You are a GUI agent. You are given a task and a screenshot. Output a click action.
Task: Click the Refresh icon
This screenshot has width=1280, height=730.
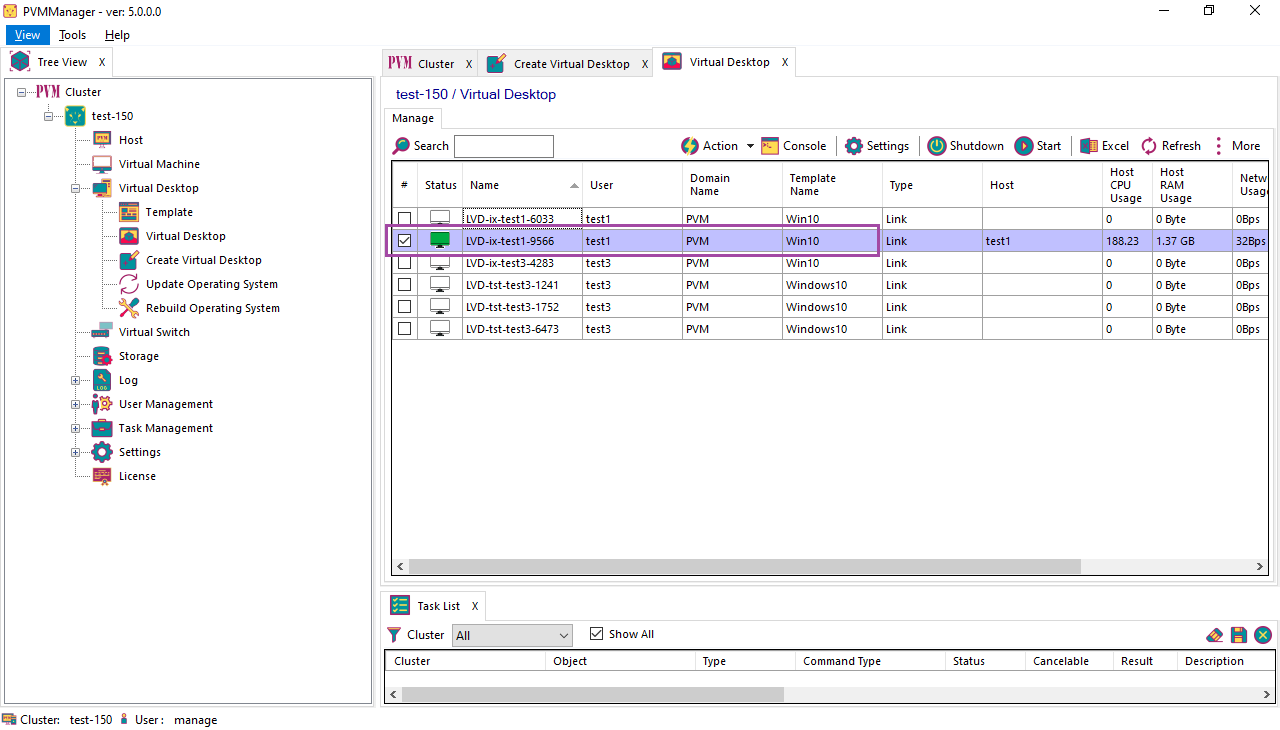pos(1149,146)
